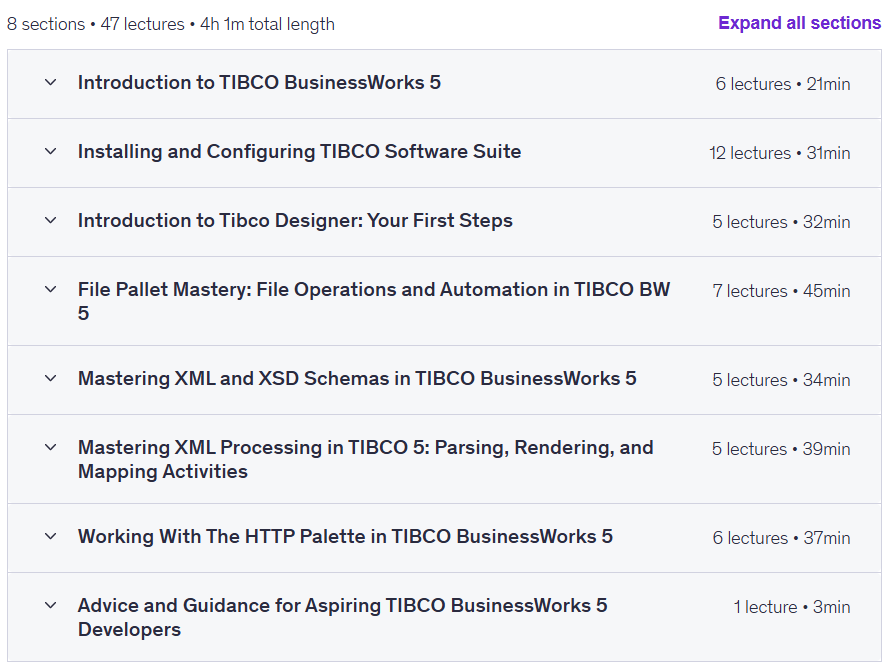Select Mastering XML Processing in TIBCO 5 title
888x669 pixels.
tap(366, 459)
